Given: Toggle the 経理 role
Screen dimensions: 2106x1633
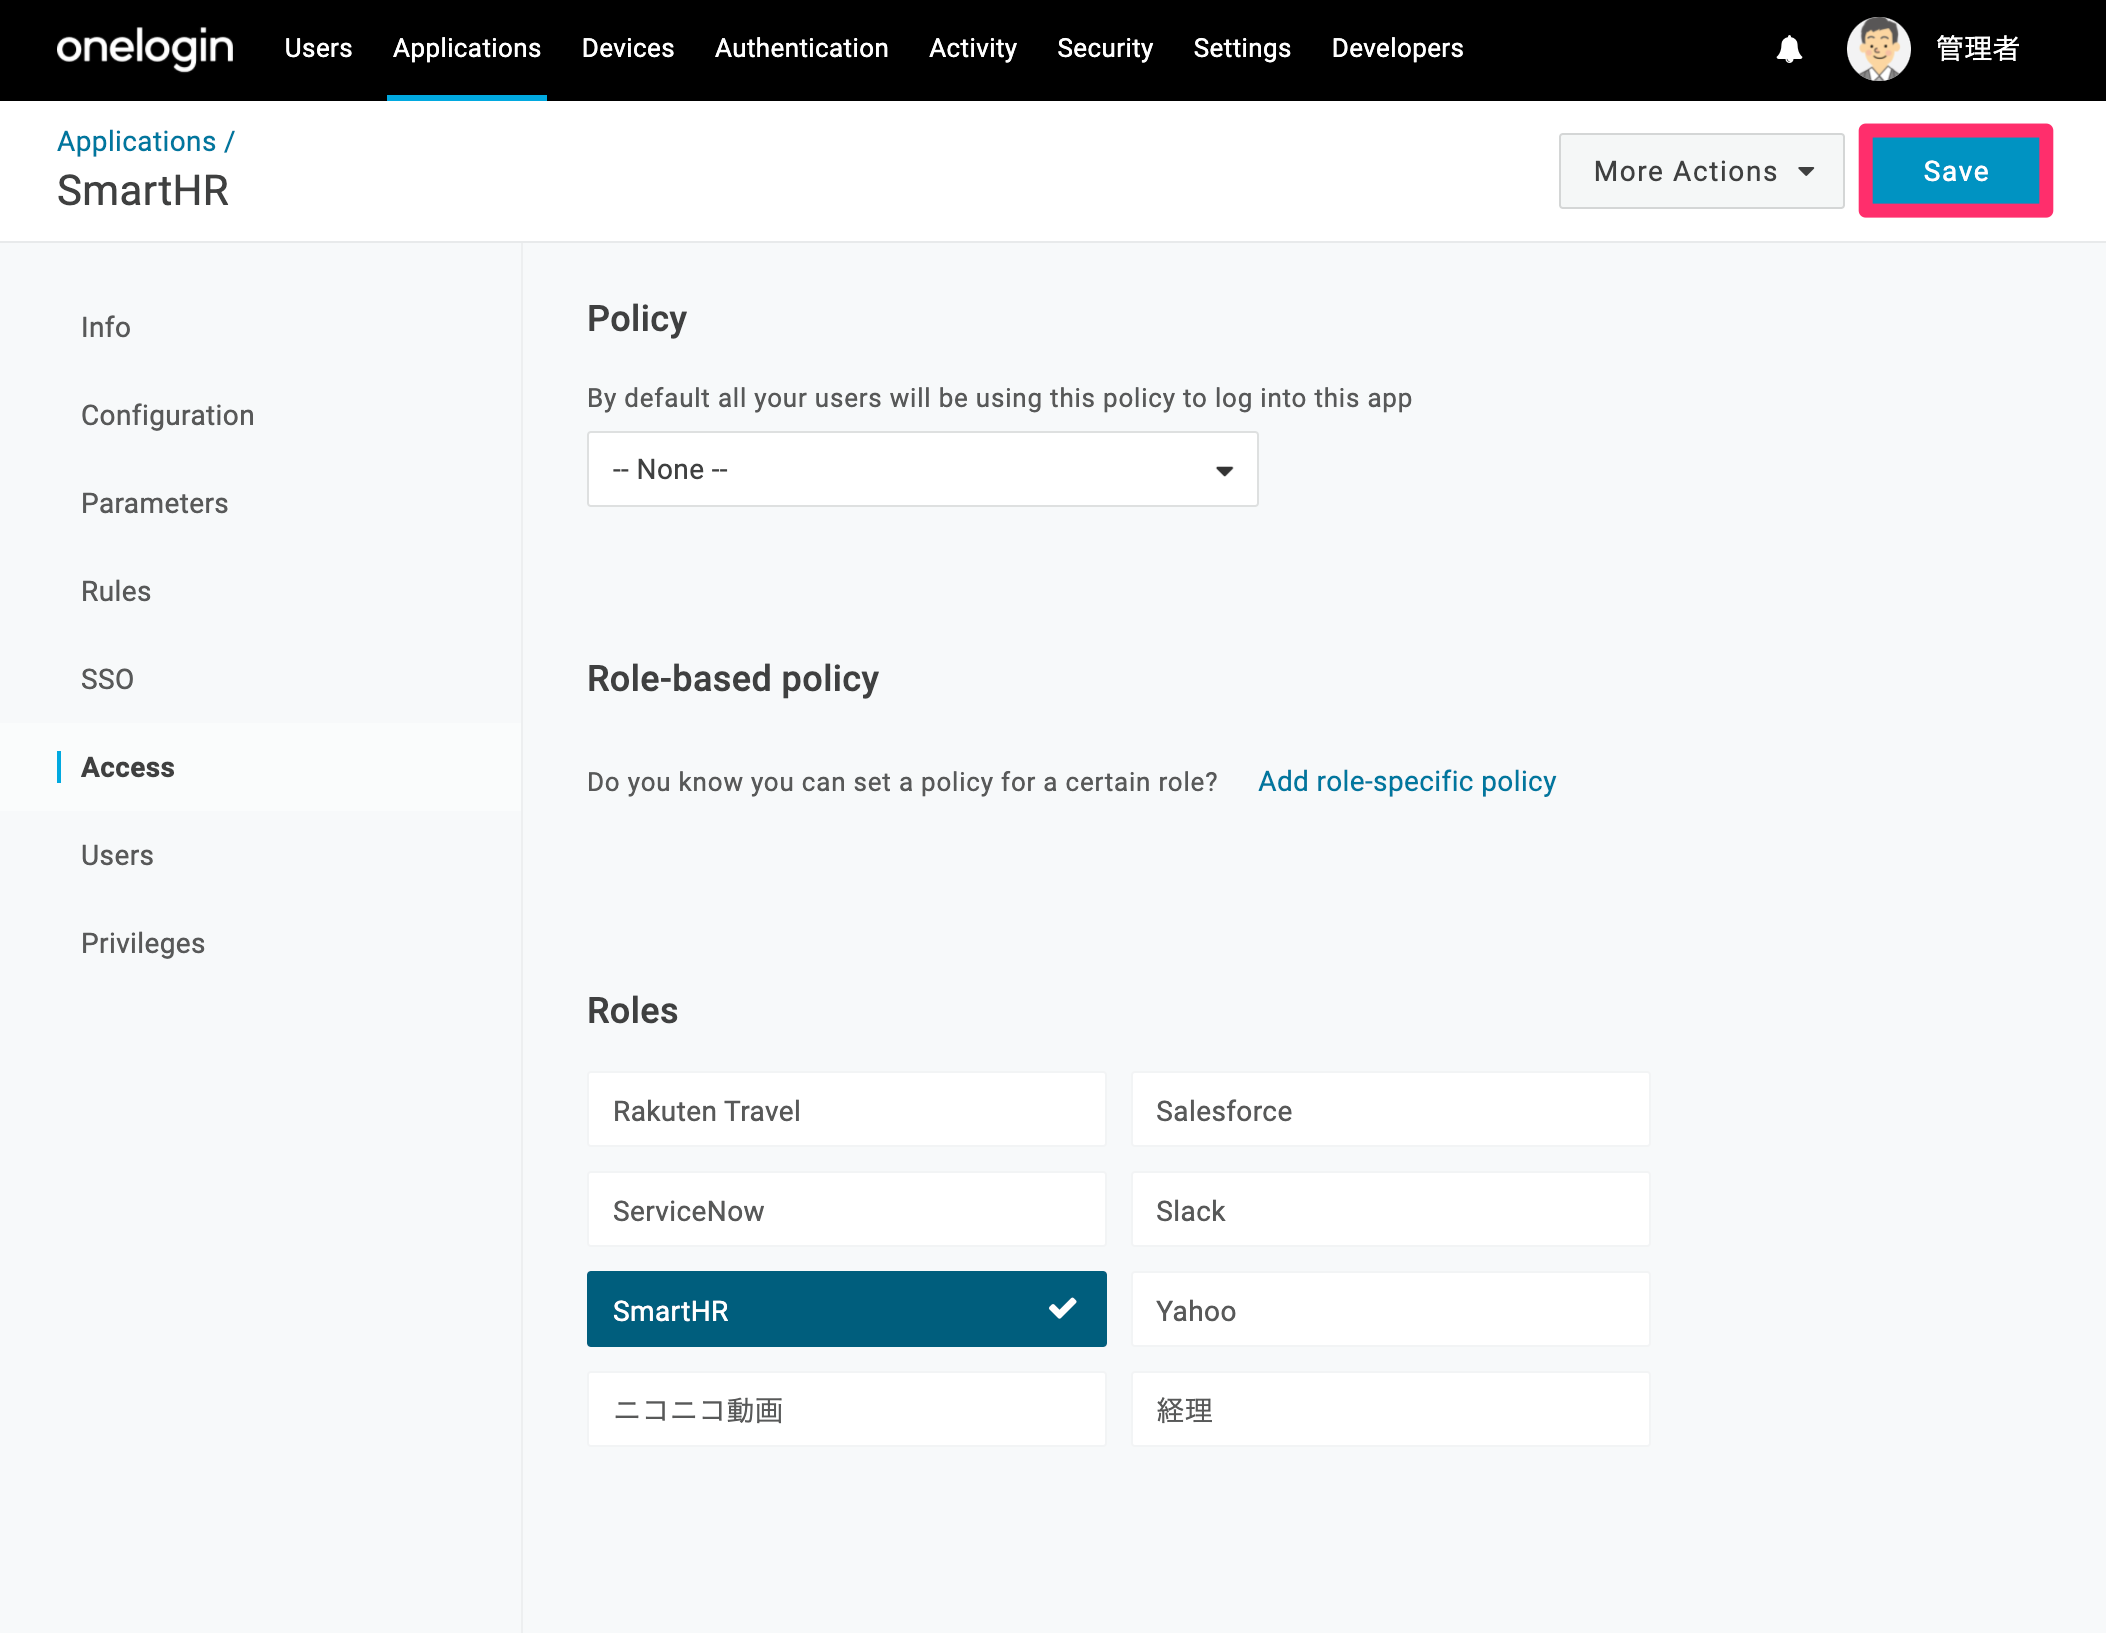Looking at the screenshot, I should (1390, 1410).
